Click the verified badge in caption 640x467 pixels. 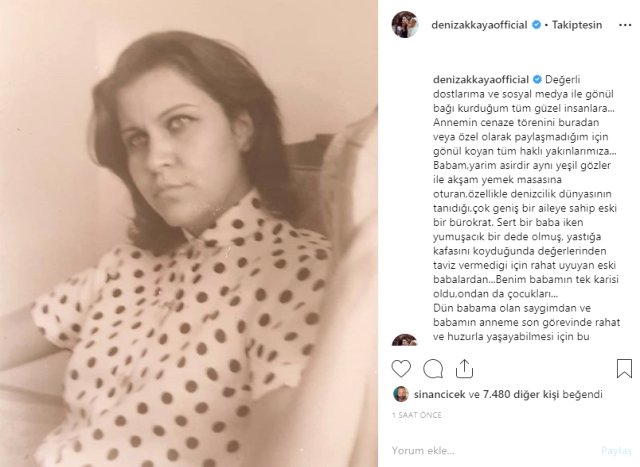537,80
